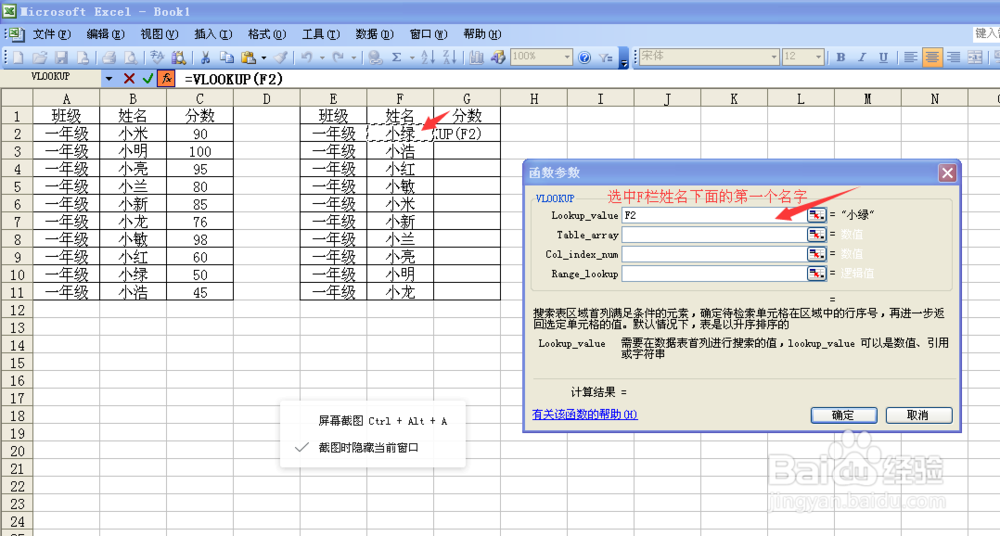This screenshot has height=536, width=1000.
Task: Open the font size 12 dropdown
Action: (x=819, y=57)
